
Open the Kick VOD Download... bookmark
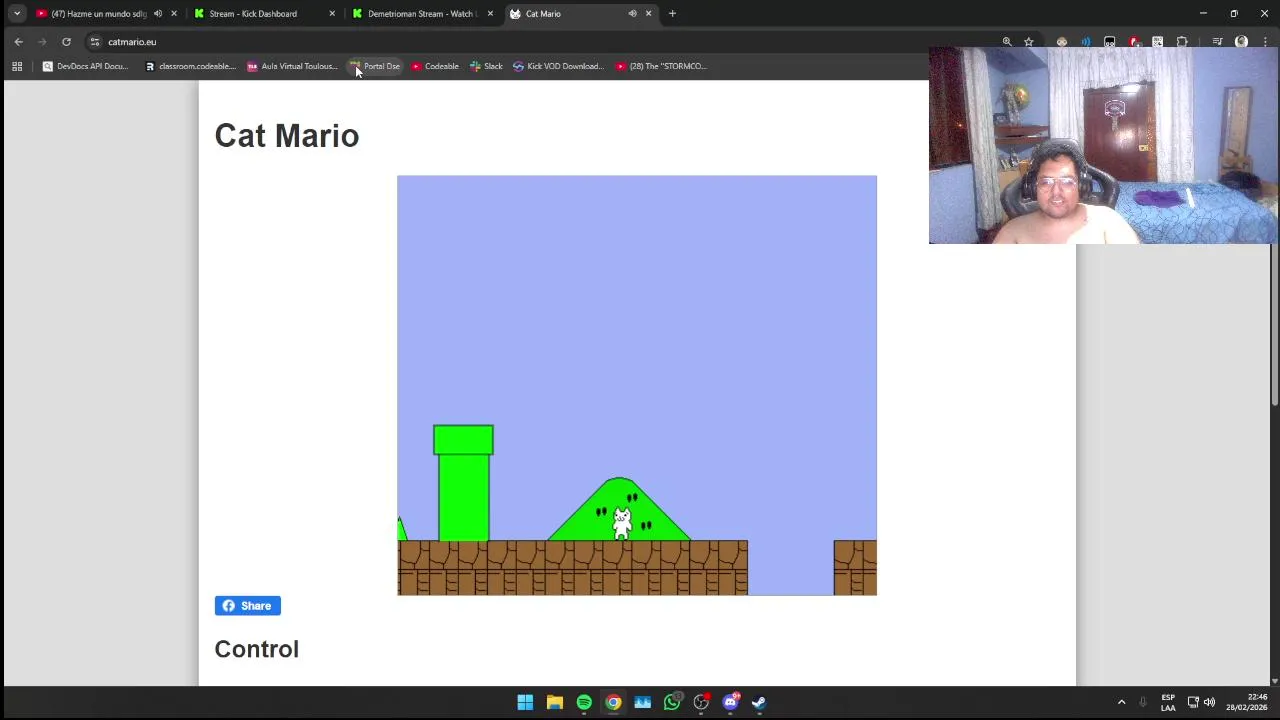tap(559, 66)
